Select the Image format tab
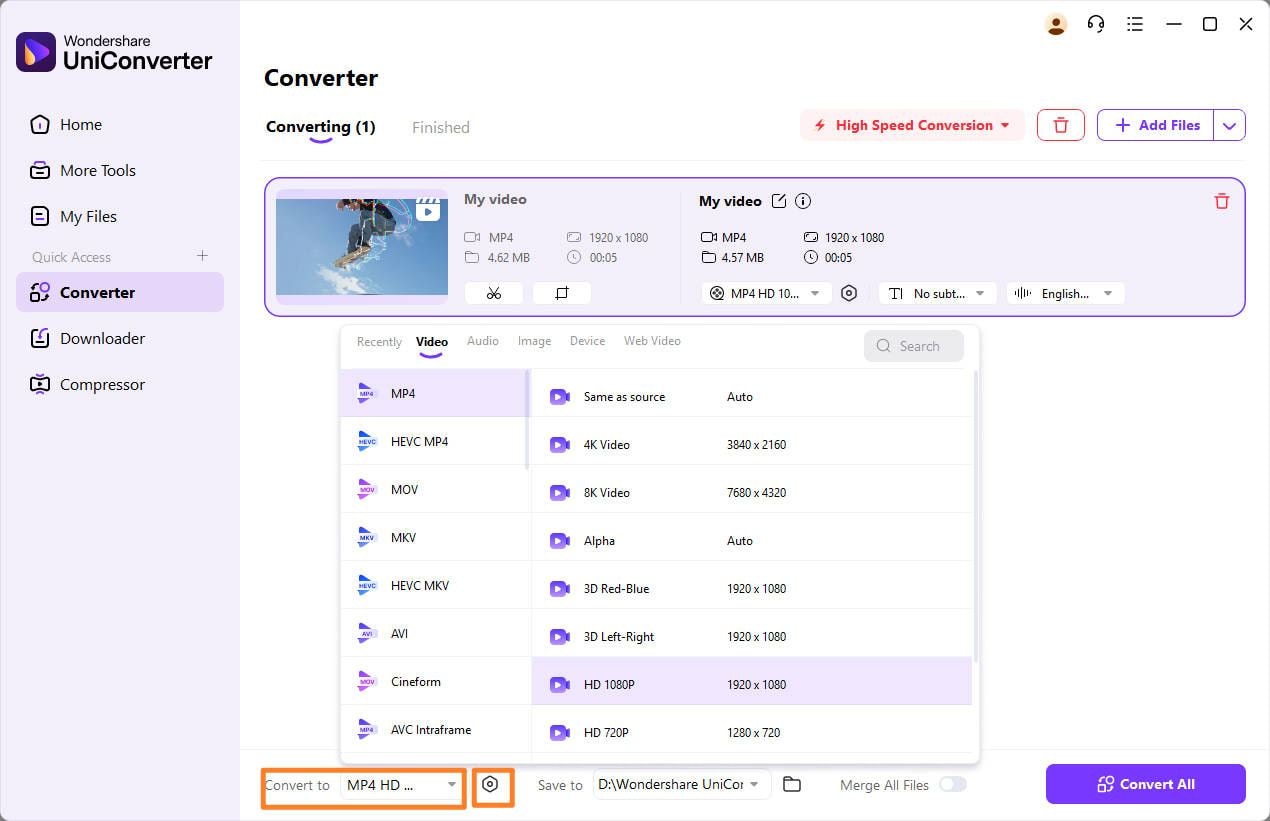The height and width of the screenshot is (821, 1270). 534,341
